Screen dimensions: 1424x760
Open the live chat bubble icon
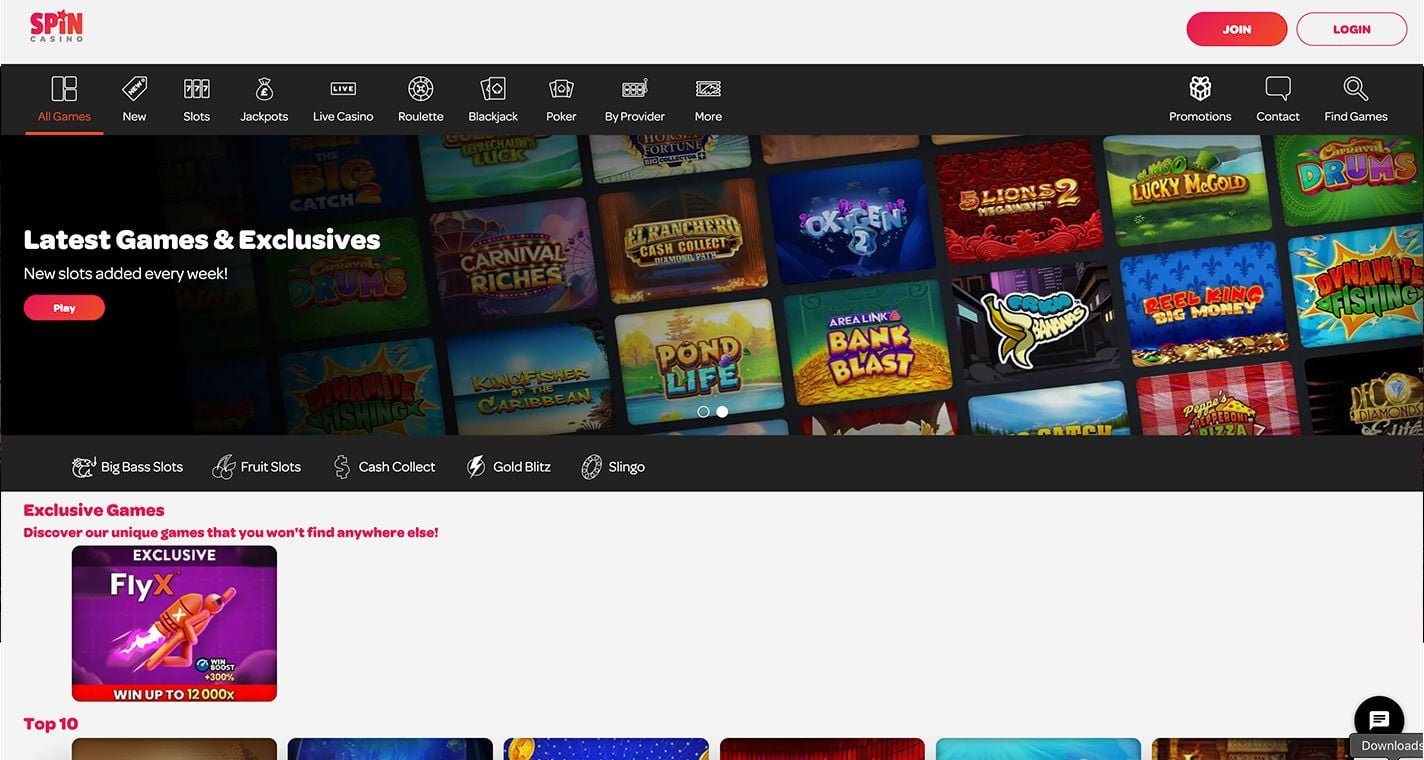coord(1379,720)
